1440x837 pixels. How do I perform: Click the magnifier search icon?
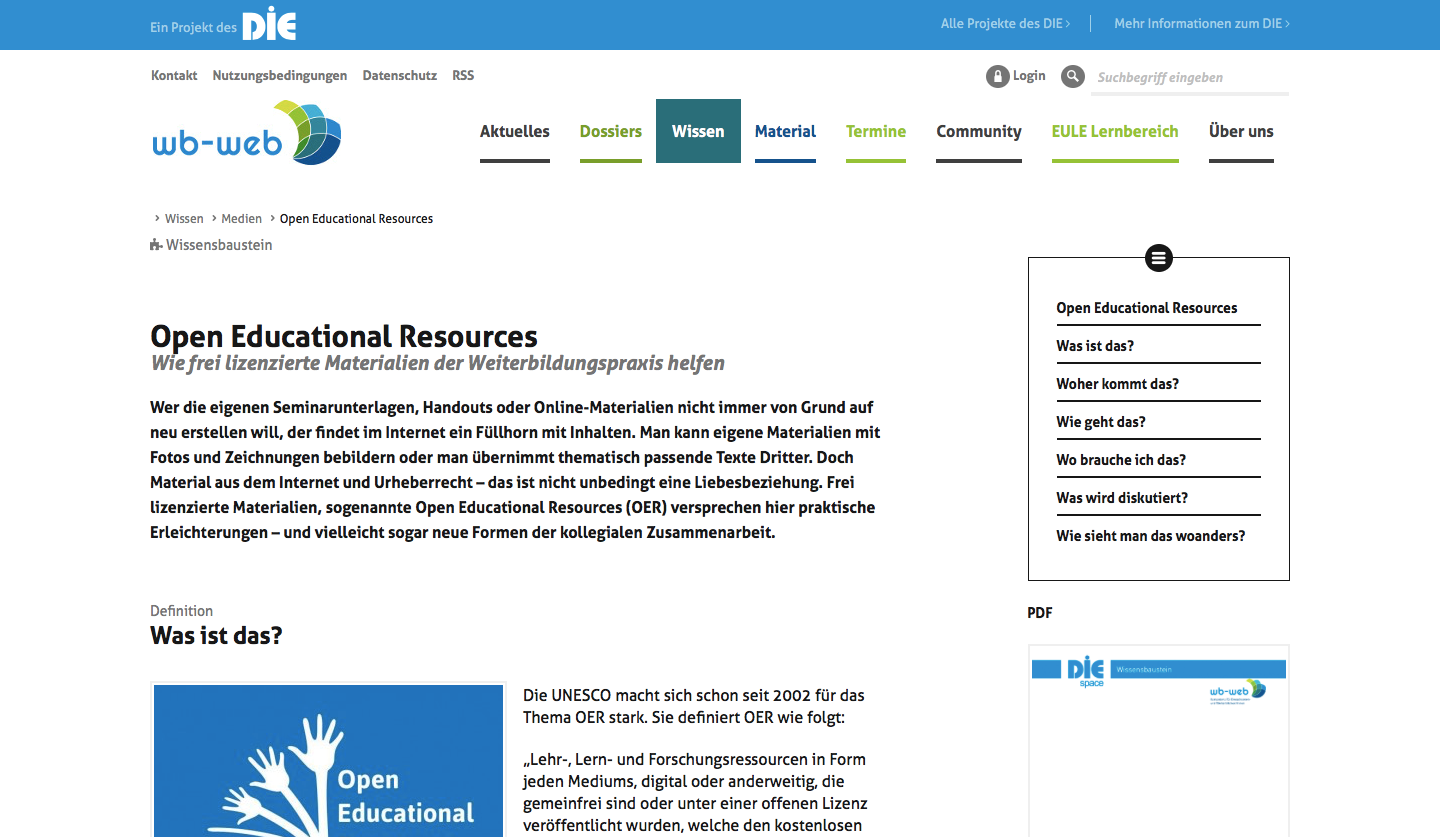[x=1072, y=77]
